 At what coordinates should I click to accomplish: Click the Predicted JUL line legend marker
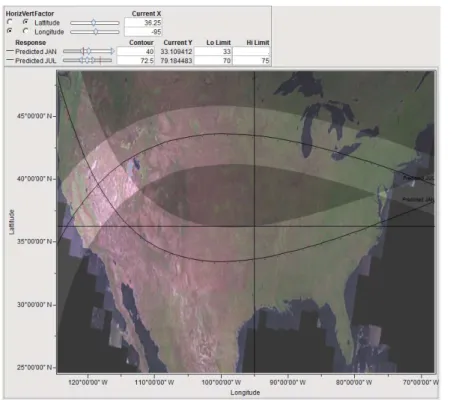(x=10, y=60)
